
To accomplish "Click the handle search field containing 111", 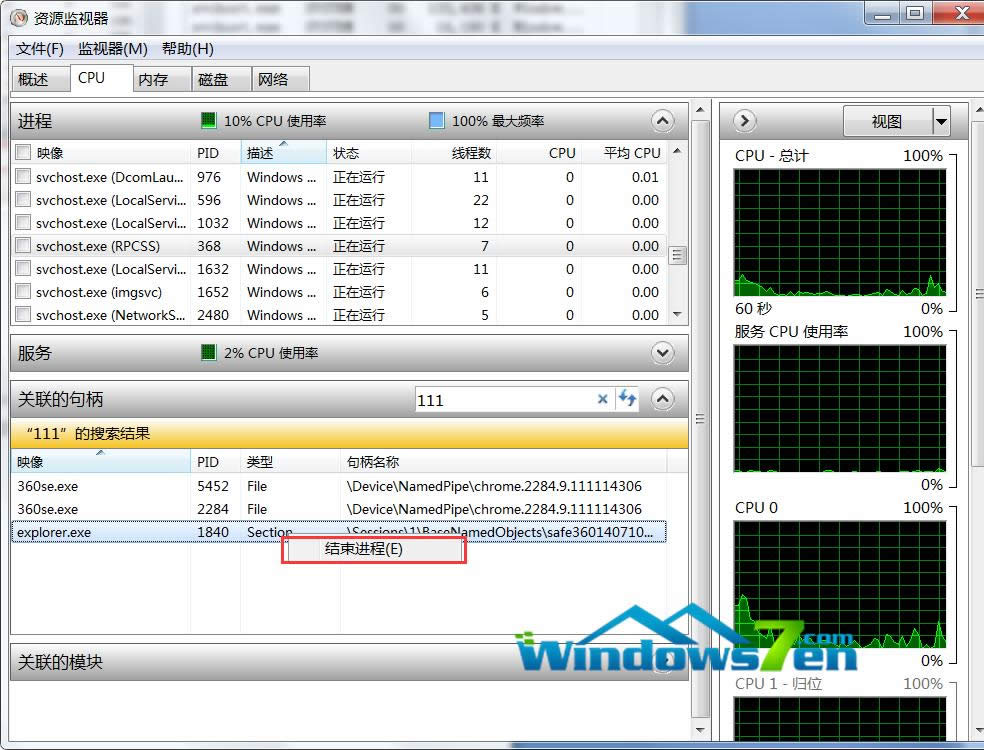I will (x=503, y=399).
